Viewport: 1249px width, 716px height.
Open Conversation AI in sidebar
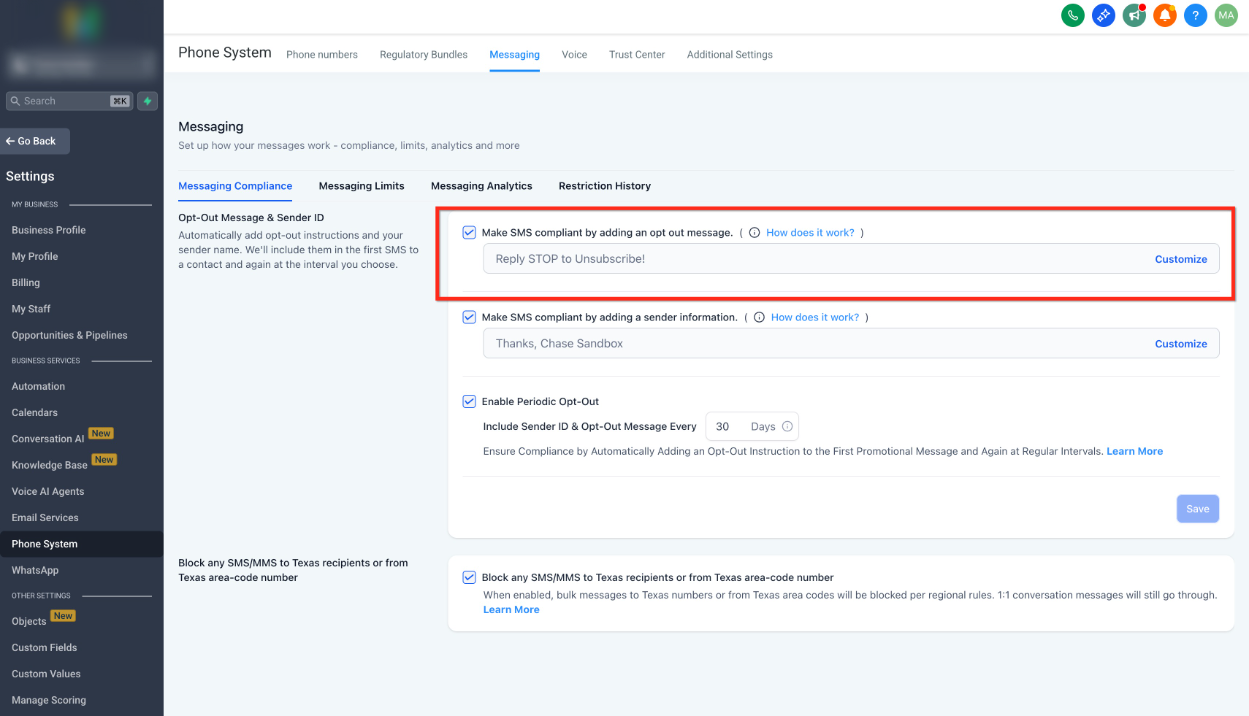click(x=48, y=439)
